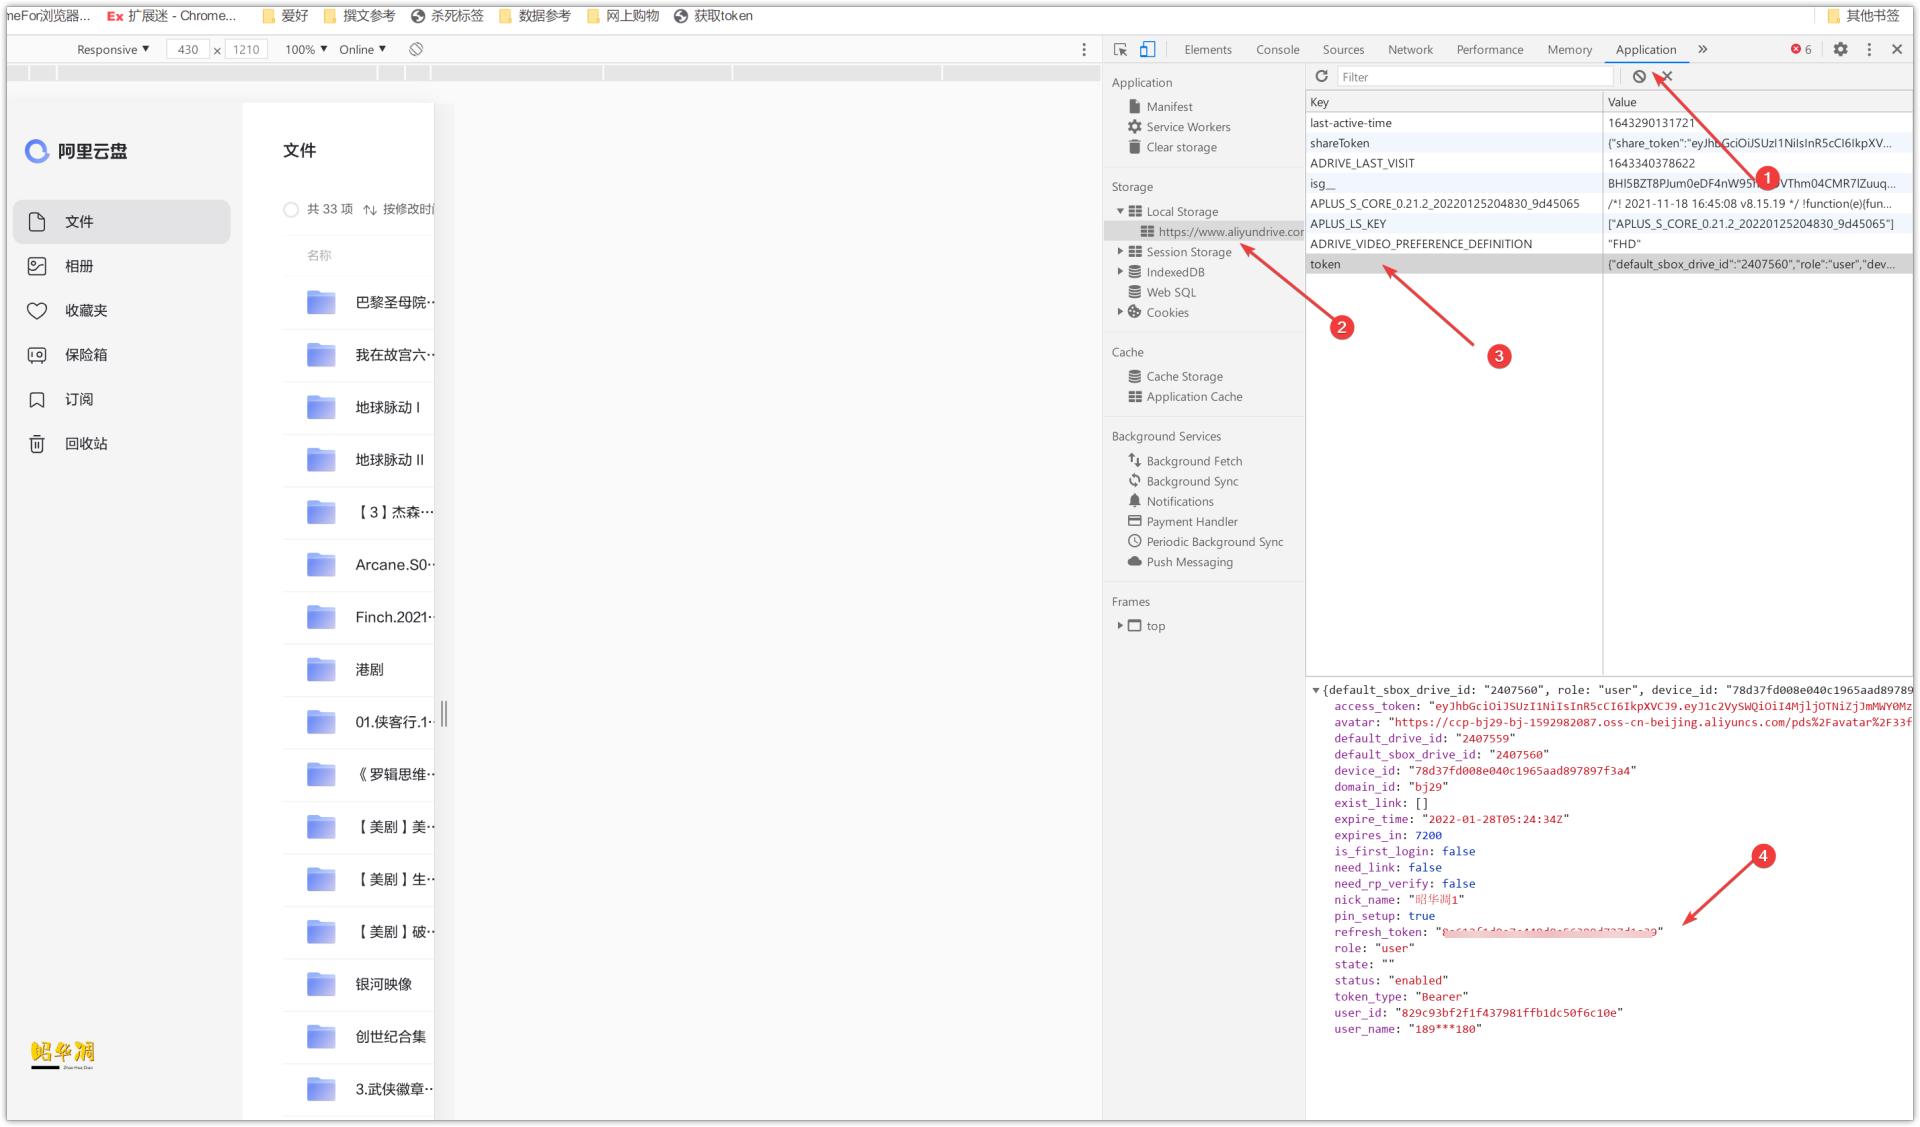
Task: Open DevTools three-dot customize menu
Action: 1869,49
